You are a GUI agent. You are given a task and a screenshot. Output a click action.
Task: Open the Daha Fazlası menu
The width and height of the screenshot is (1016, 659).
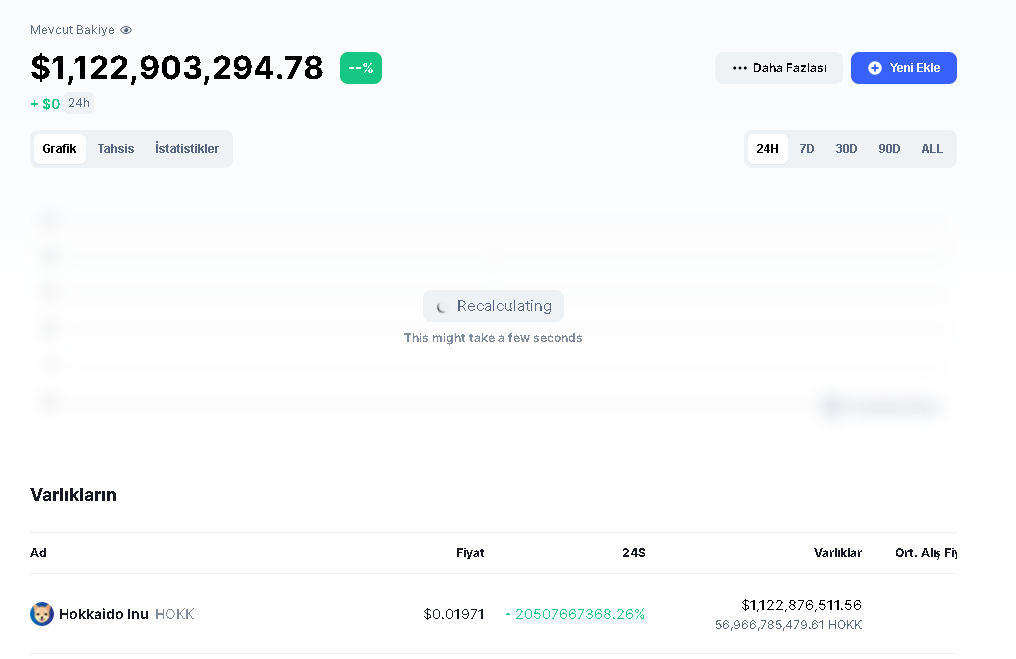[x=779, y=68]
